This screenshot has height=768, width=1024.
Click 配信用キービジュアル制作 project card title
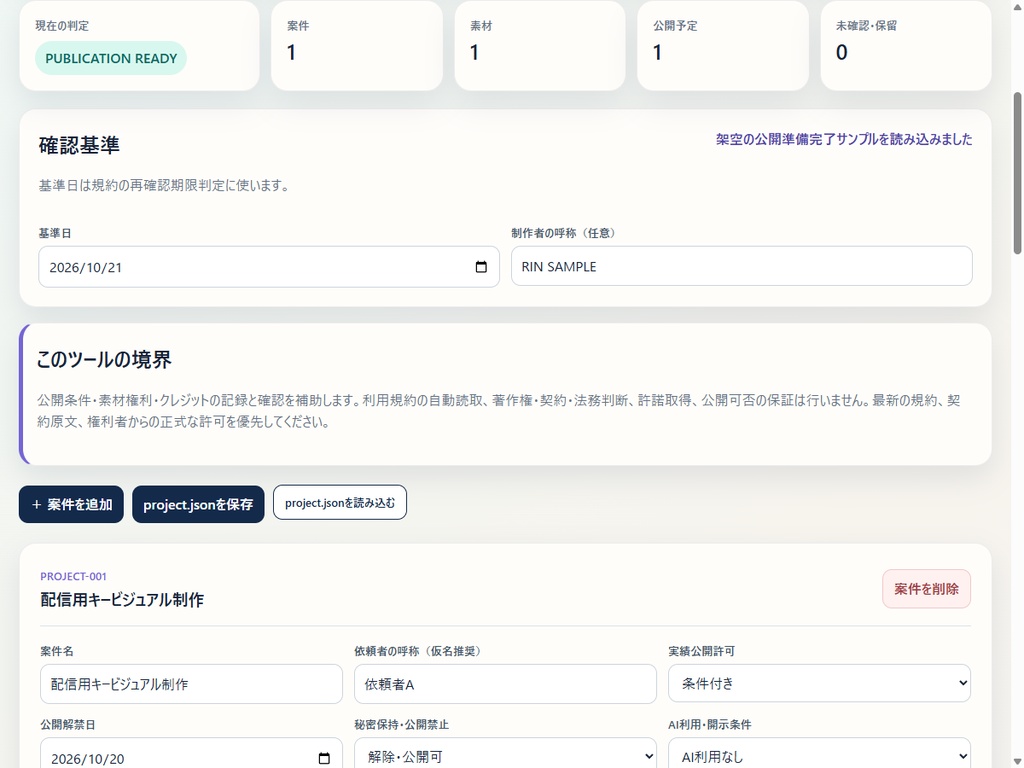122,600
